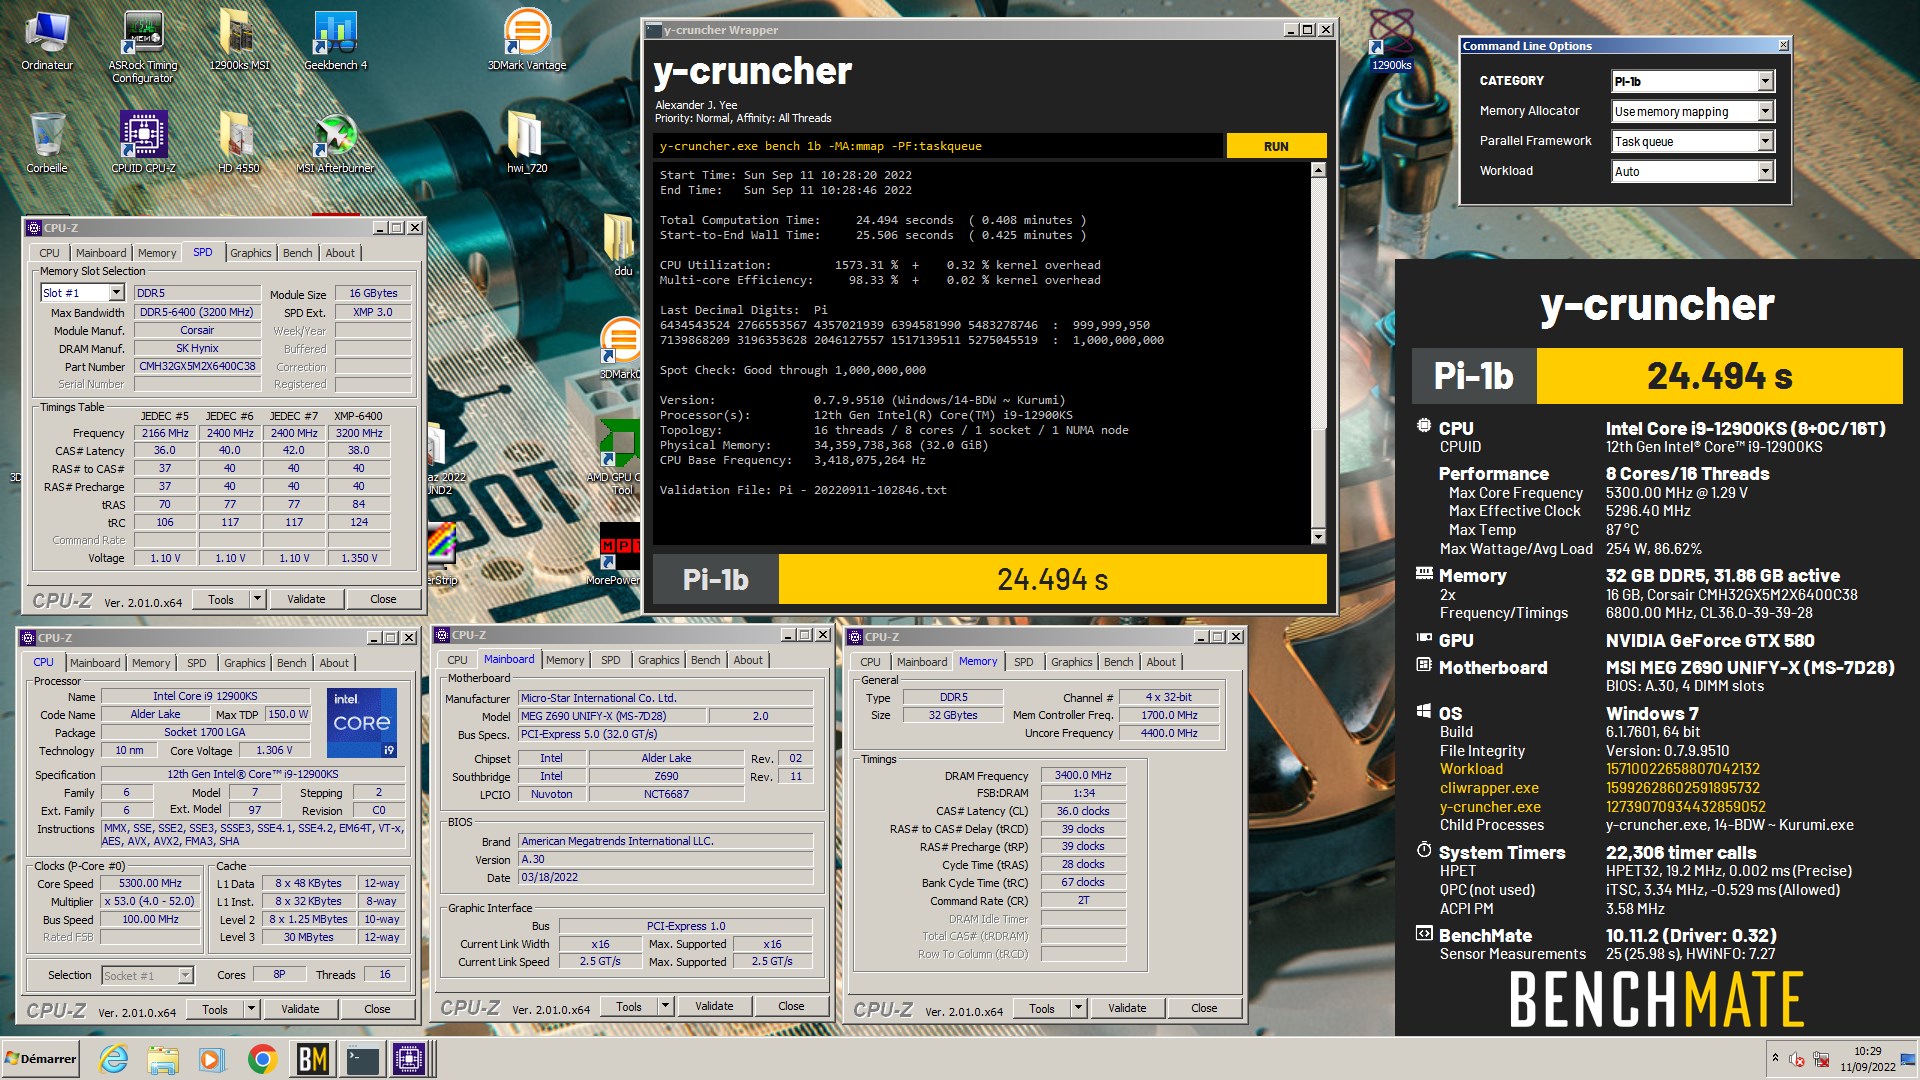Switch to Graphics tab in SPD CPU-Z window
Image resolution: width=1920 pixels, height=1080 pixels.
250,253
